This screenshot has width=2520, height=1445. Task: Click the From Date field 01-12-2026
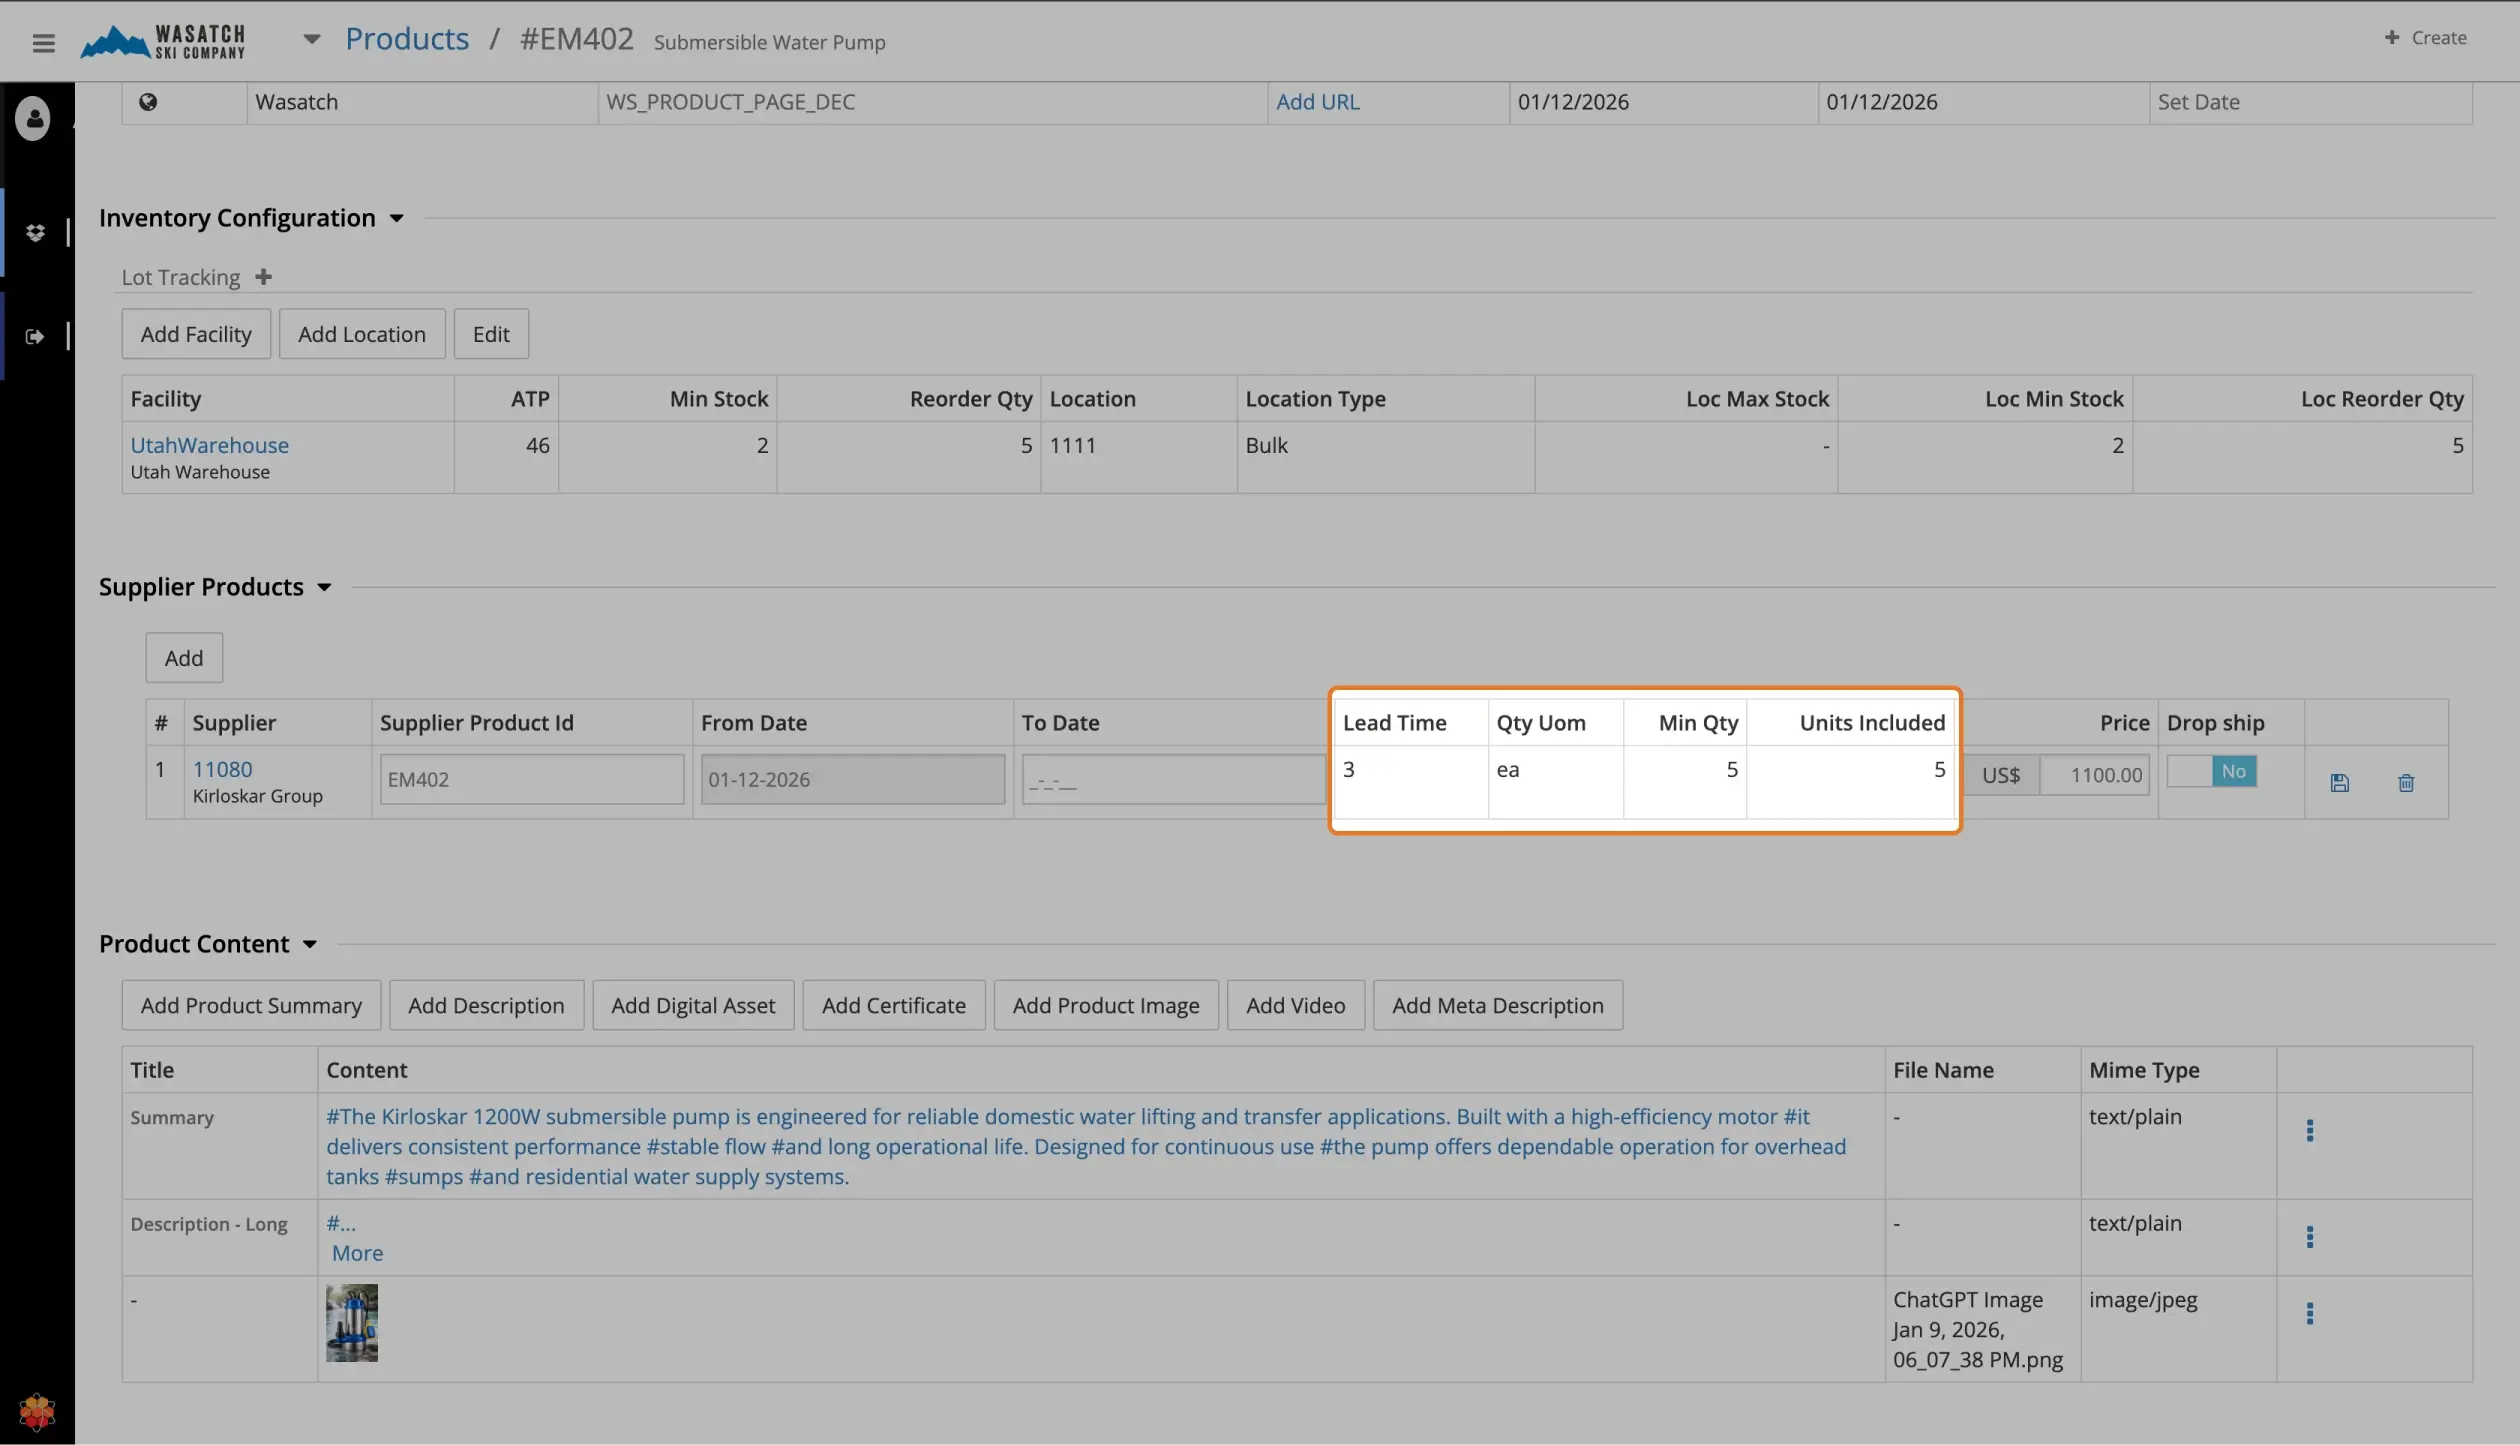tap(853, 779)
